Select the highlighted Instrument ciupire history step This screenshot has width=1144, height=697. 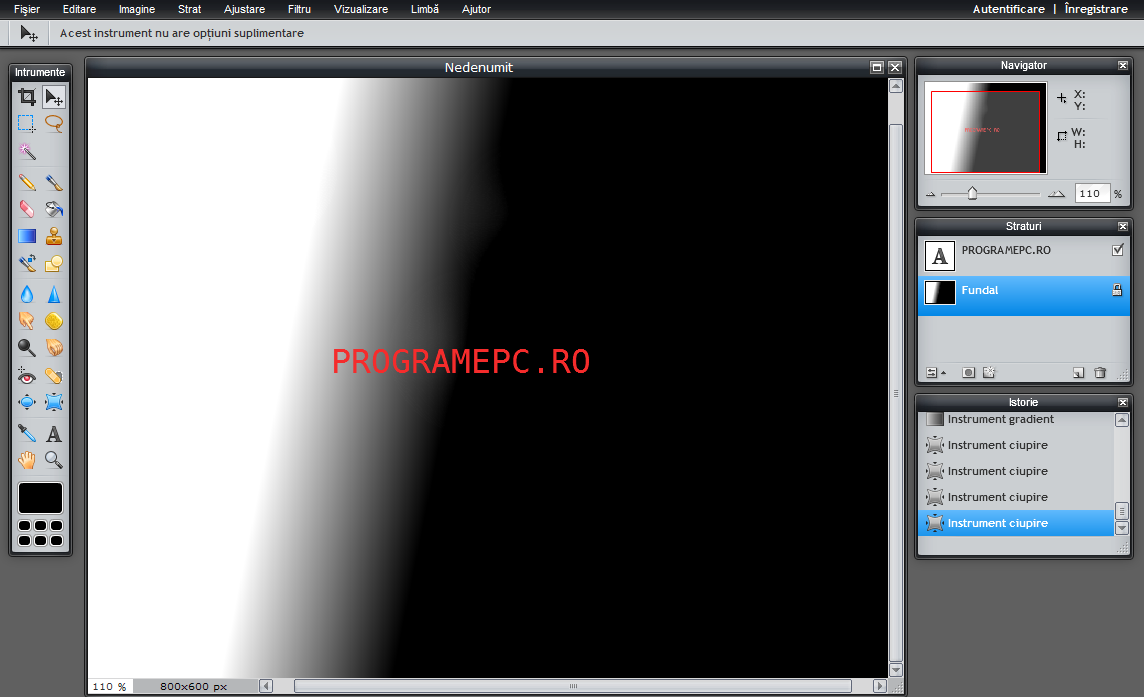click(1016, 523)
